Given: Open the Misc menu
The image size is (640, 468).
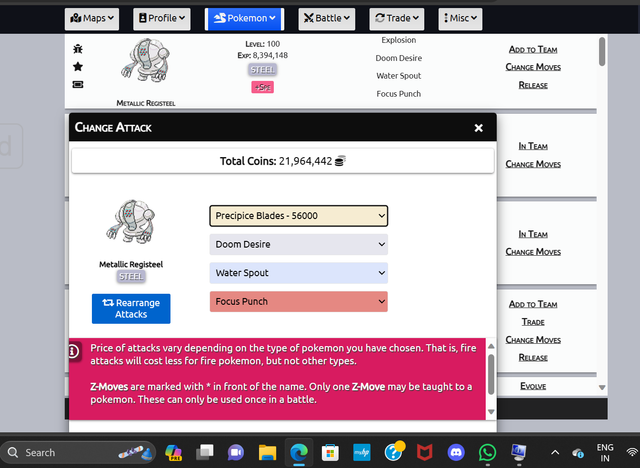Looking at the screenshot, I should (x=460, y=19).
